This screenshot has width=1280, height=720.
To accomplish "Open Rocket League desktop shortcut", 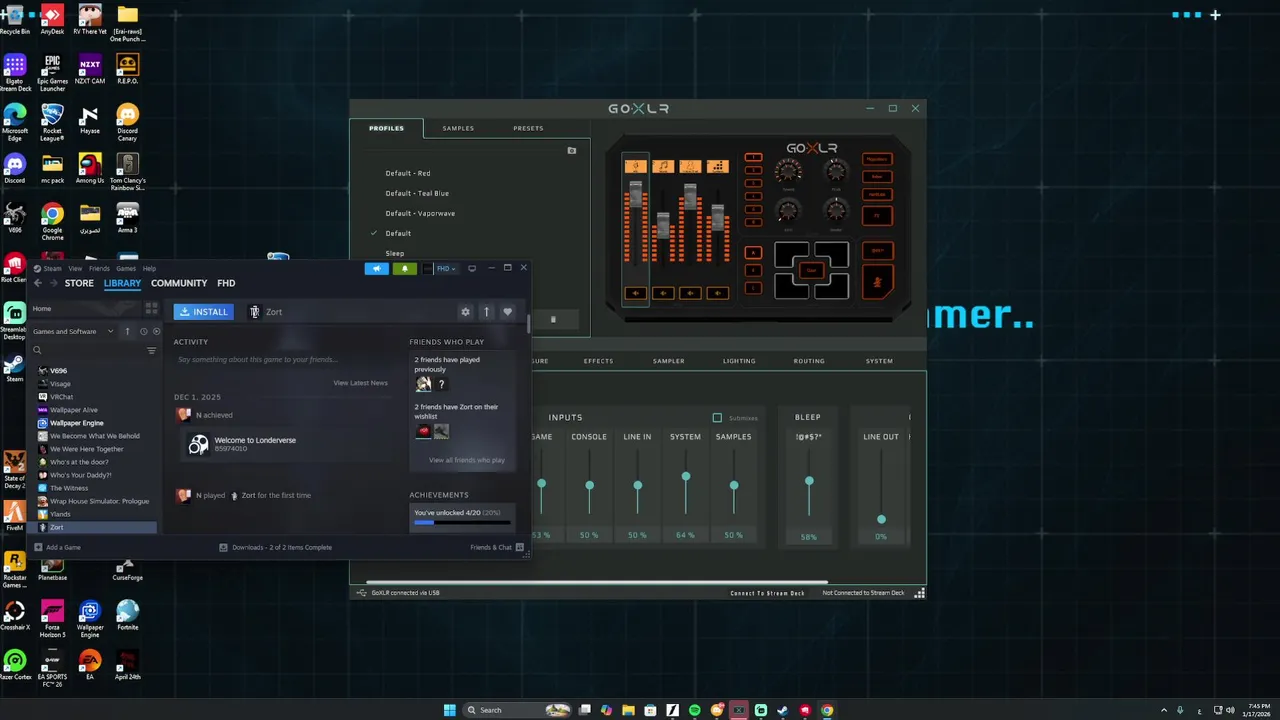I will tap(52, 123).
